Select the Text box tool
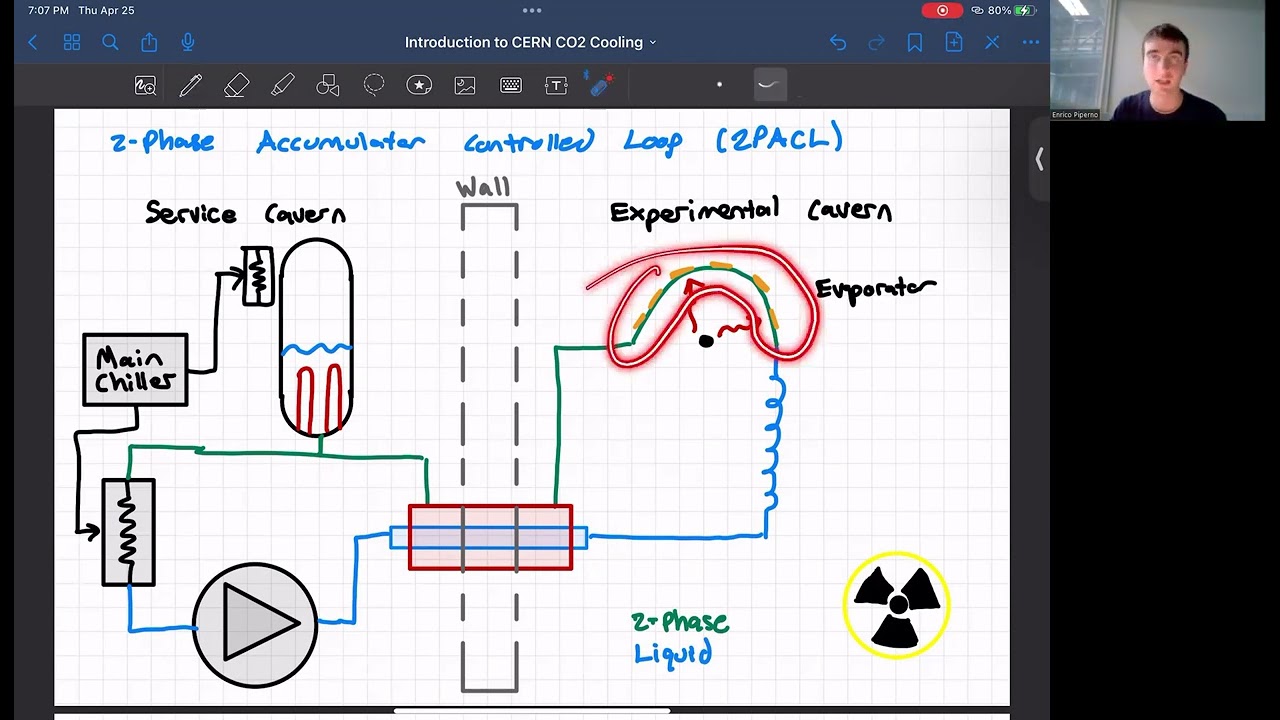Viewport: 1280px width, 720px height. pos(556,86)
